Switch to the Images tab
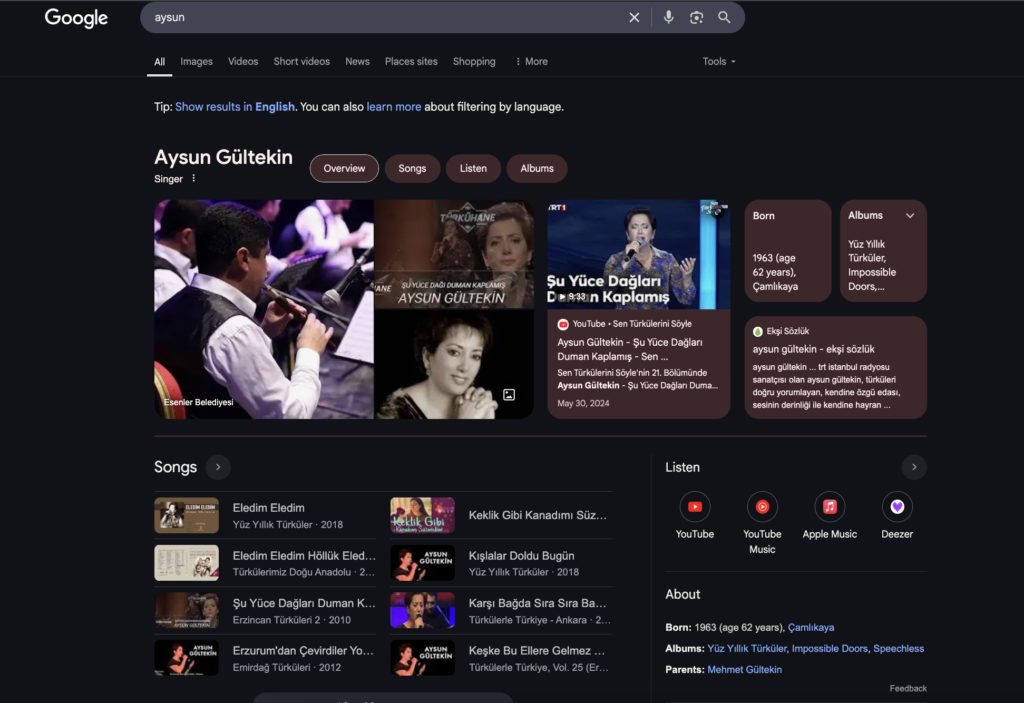Image resolution: width=1024 pixels, height=703 pixels. pos(197,61)
